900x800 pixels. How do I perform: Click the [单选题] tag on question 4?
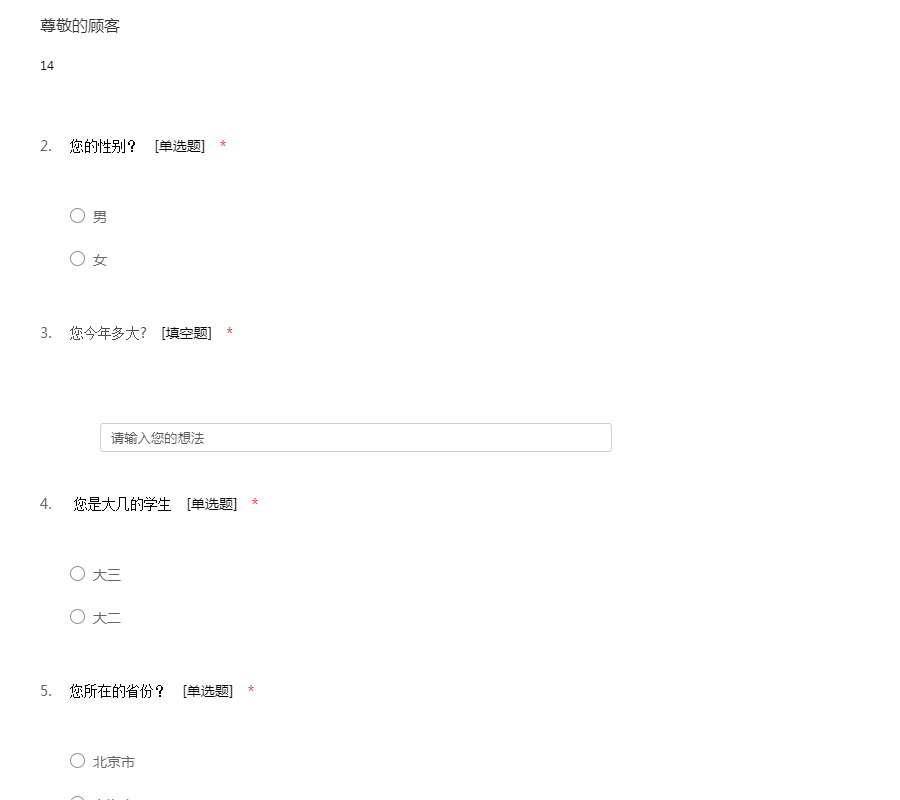(212, 504)
